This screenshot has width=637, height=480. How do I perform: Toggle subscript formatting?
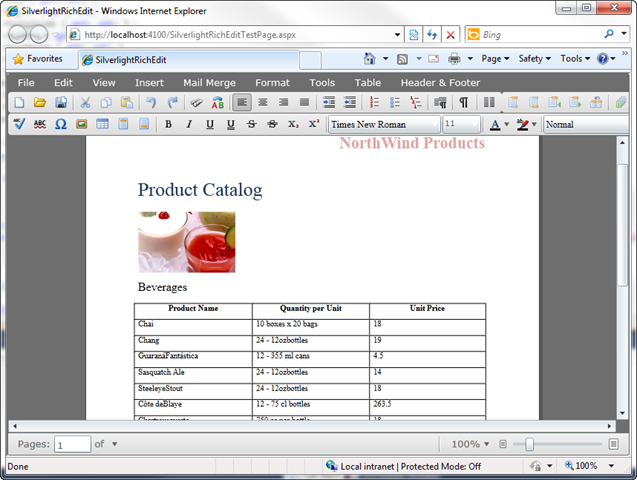[x=293, y=124]
